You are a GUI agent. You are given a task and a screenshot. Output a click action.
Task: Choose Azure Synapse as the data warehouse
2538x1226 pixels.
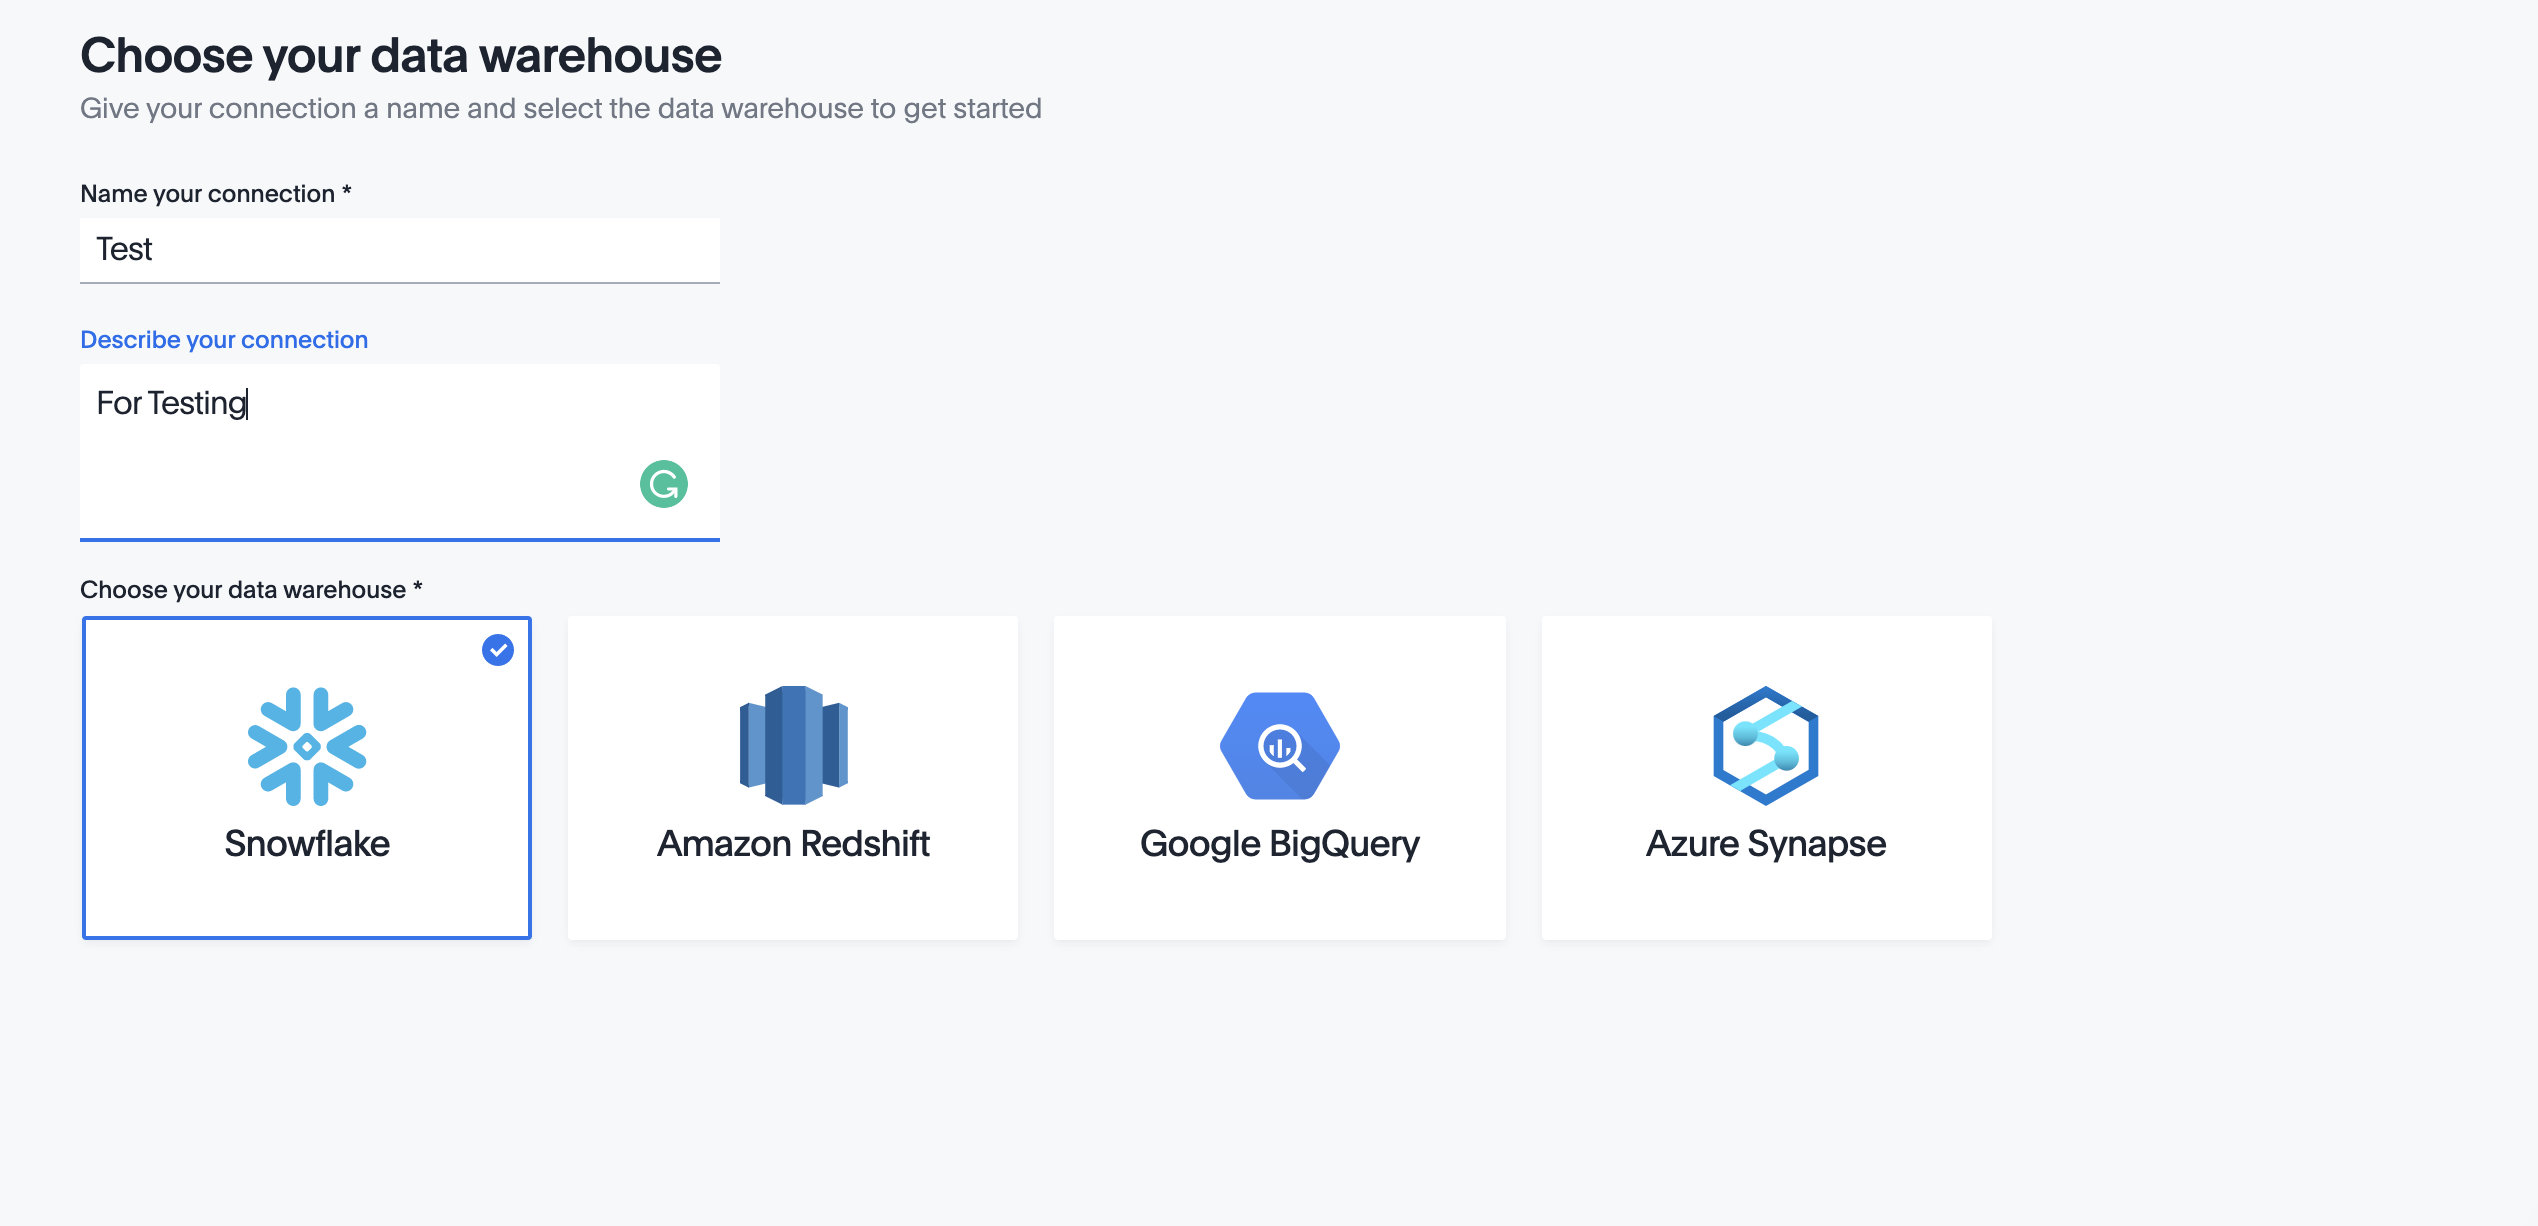pyautogui.click(x=1766, y=778)
